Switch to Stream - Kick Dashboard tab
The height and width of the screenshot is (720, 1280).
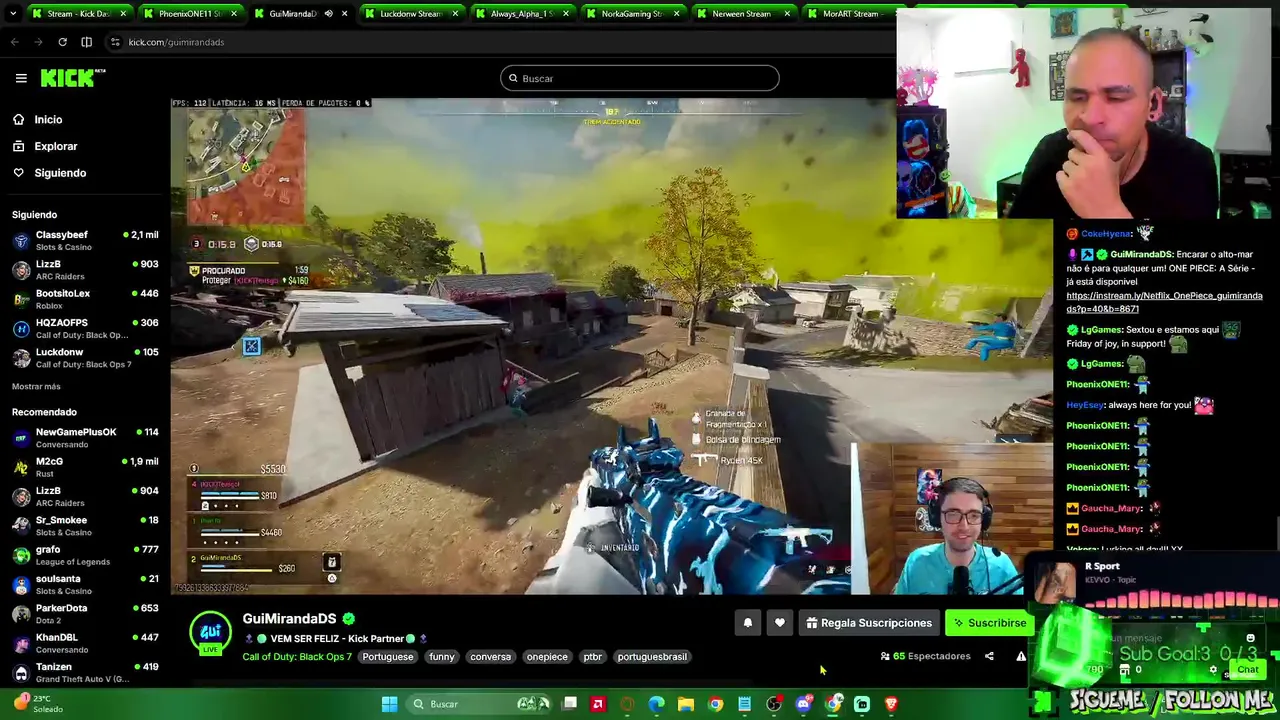pyautogui.click(x=80, y=14)
